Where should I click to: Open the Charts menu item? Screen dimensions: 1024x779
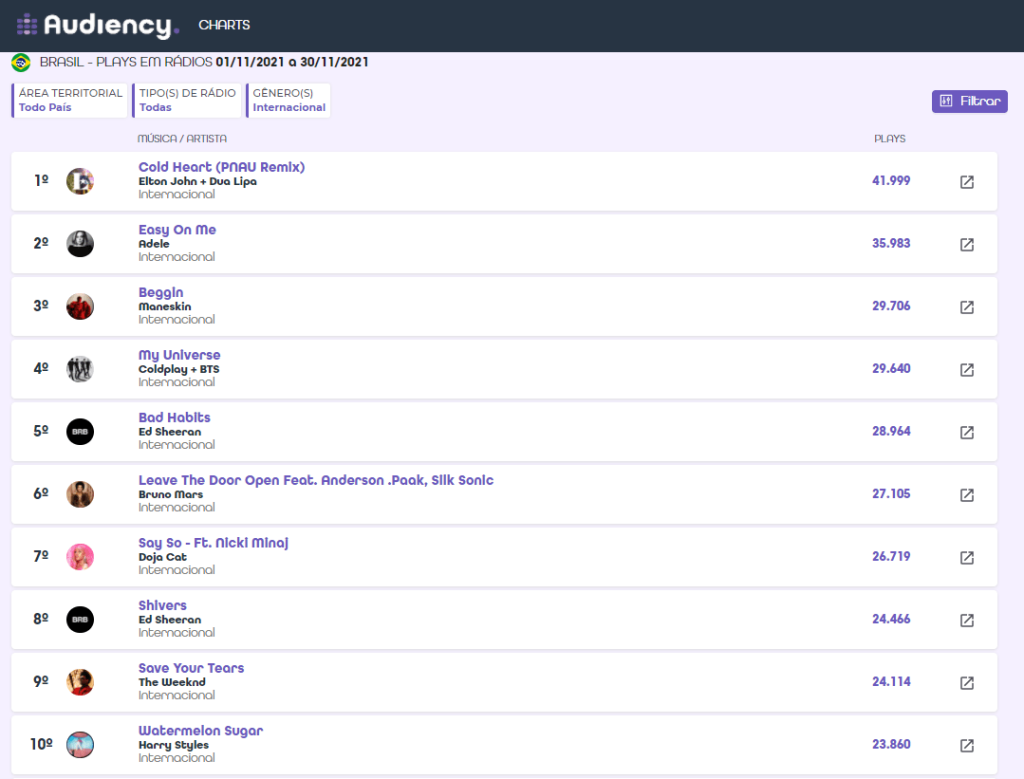pyautogui.click(x=224, y=25)
